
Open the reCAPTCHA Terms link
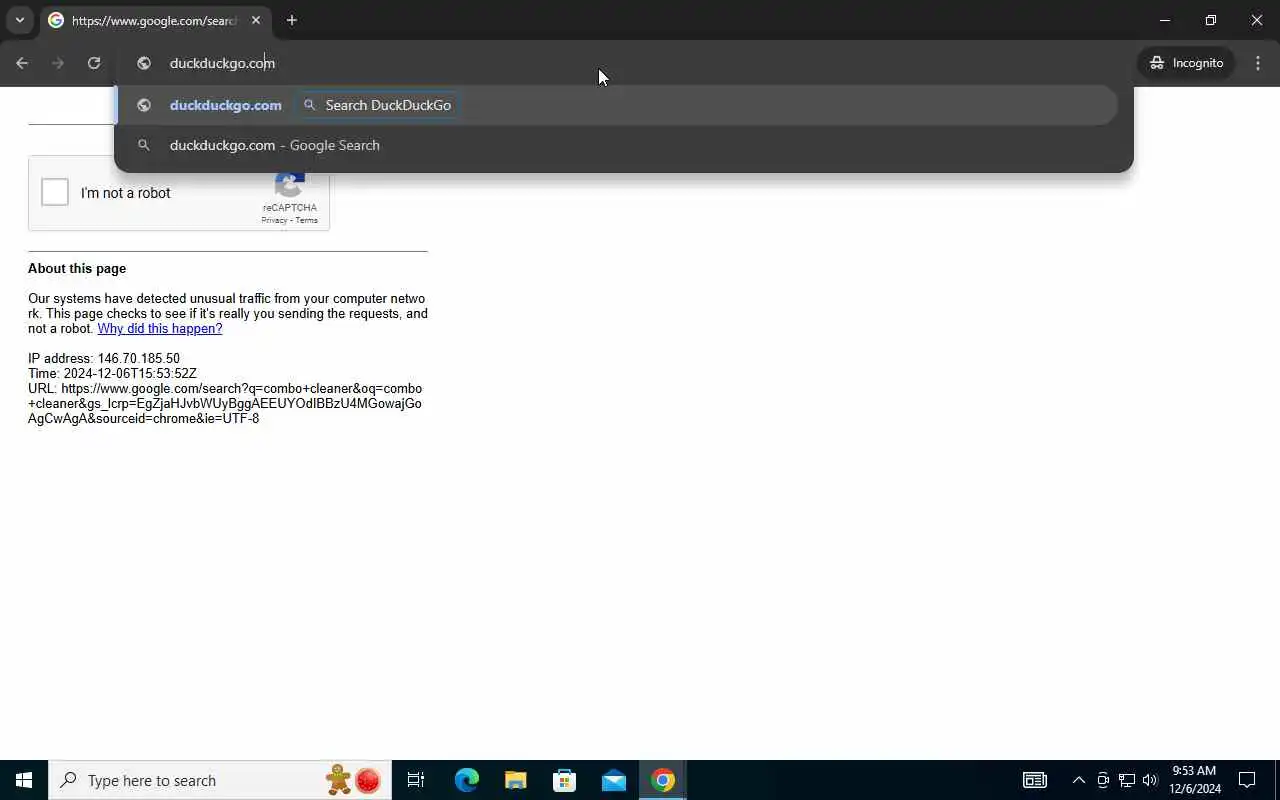(306, 220)
